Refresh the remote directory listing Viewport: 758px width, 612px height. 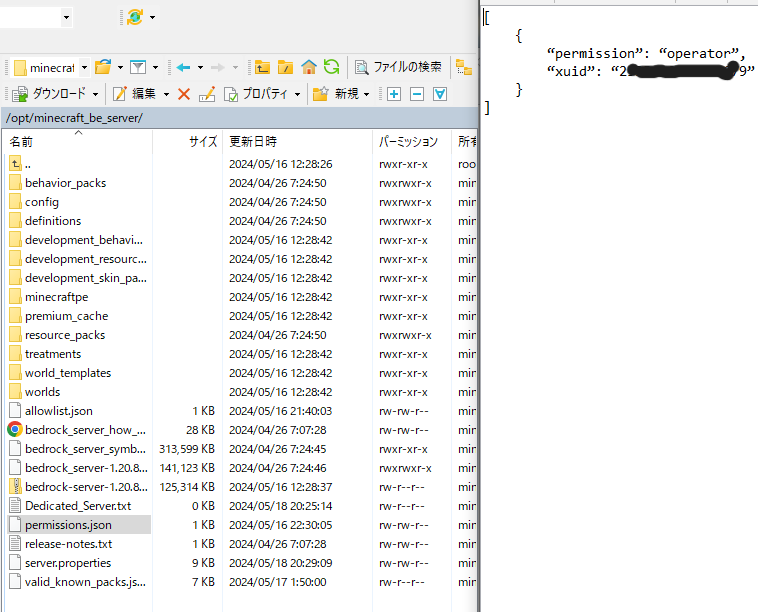(331, 67)
